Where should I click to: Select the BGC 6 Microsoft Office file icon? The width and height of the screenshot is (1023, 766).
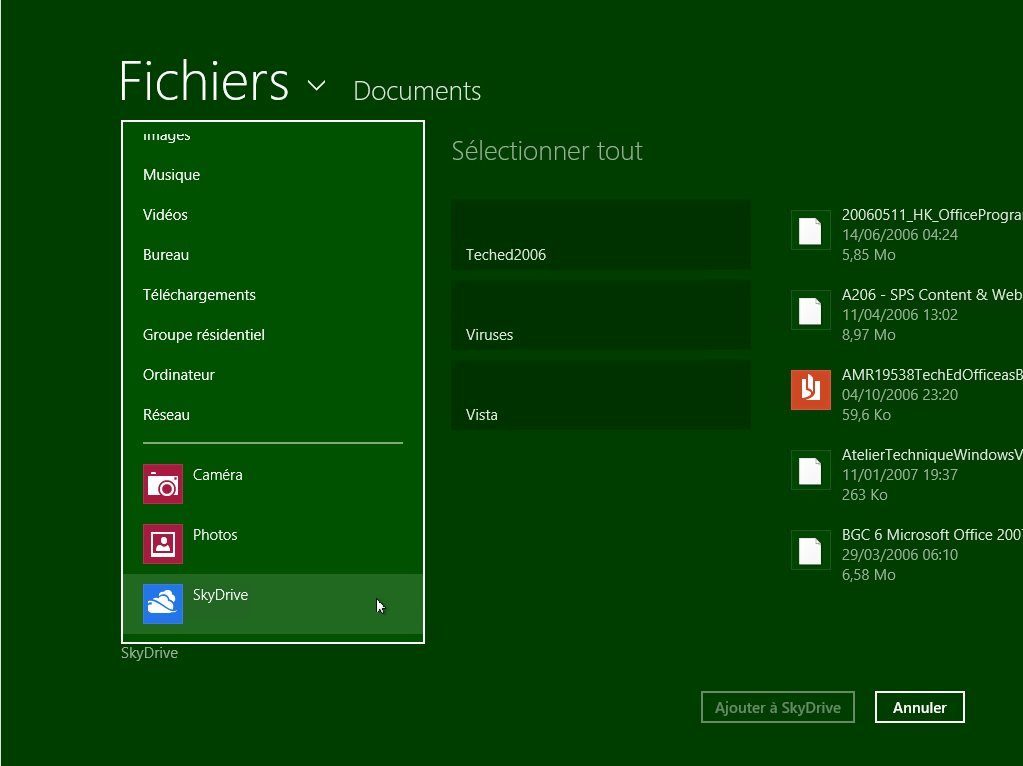coord(810,551)
